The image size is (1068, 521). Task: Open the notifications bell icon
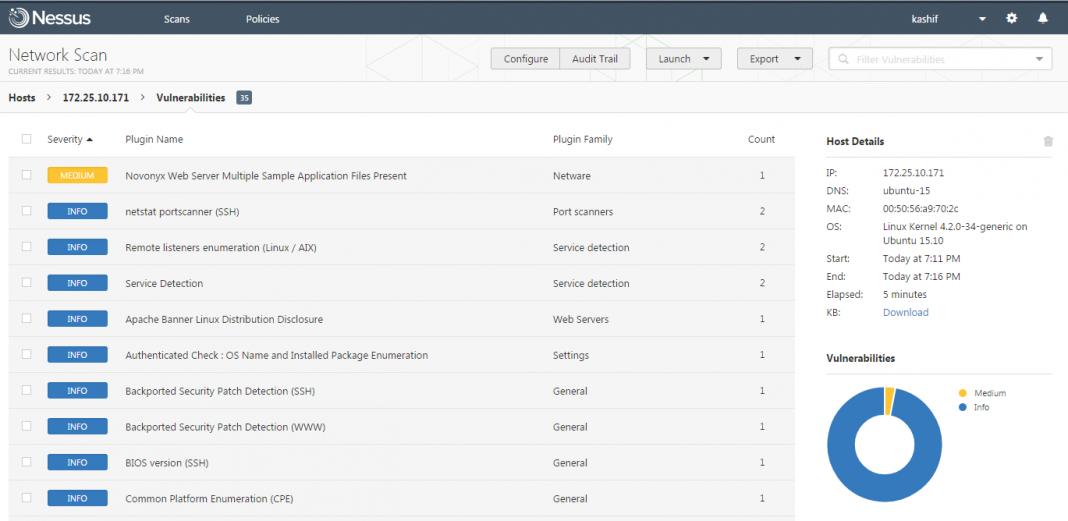tap(1043, 18)
